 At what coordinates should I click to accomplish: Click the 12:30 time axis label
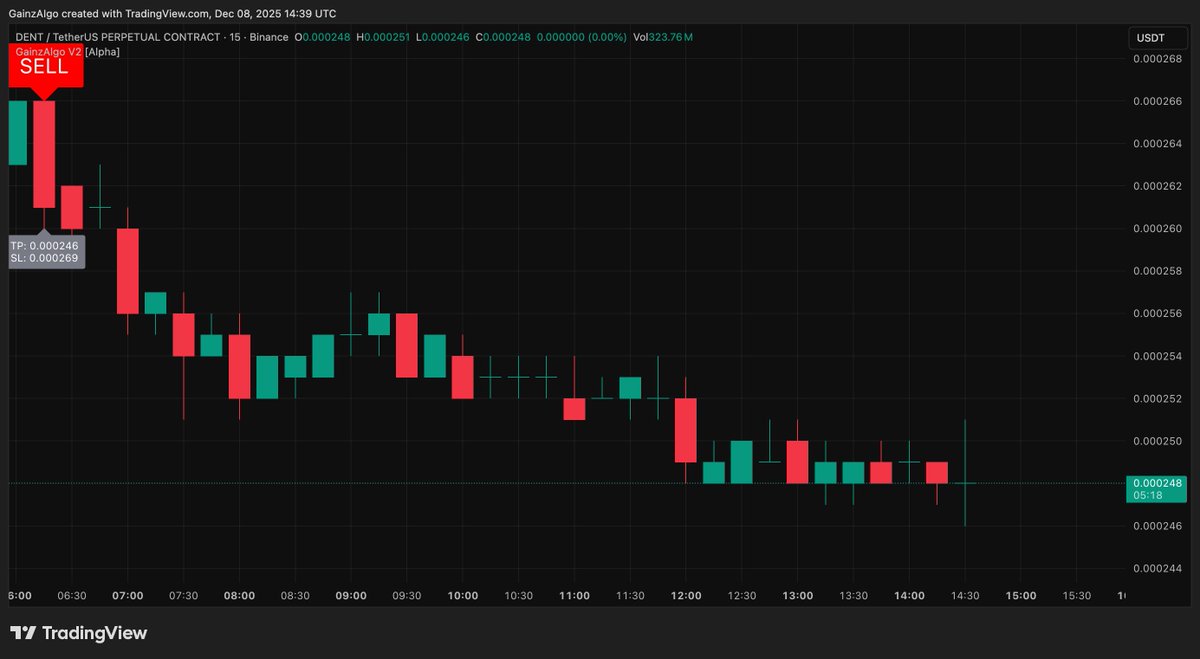coord(742,595)
